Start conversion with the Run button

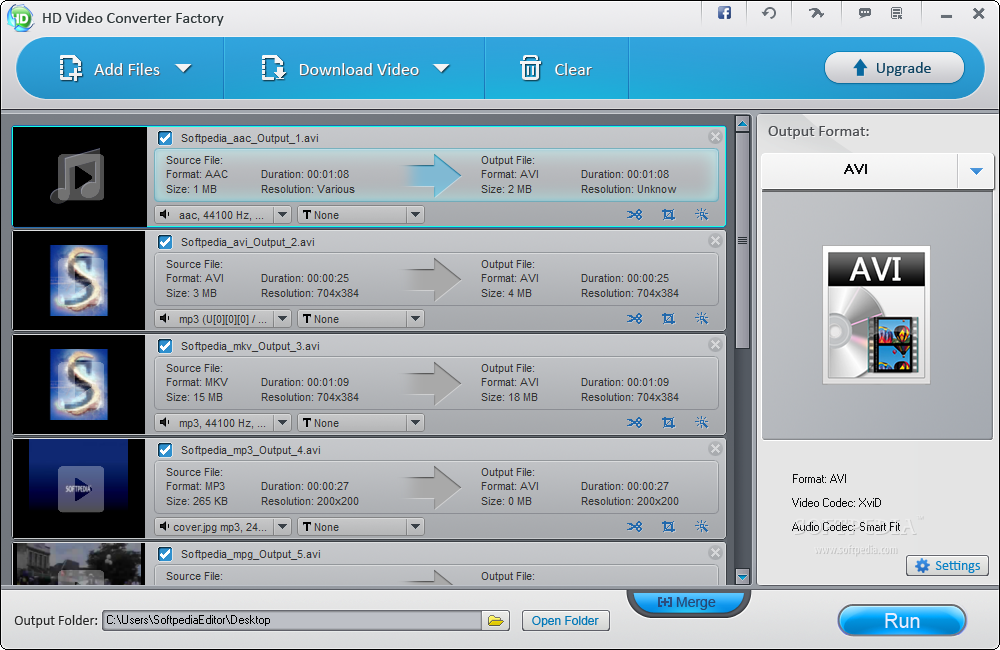[902, 621]
